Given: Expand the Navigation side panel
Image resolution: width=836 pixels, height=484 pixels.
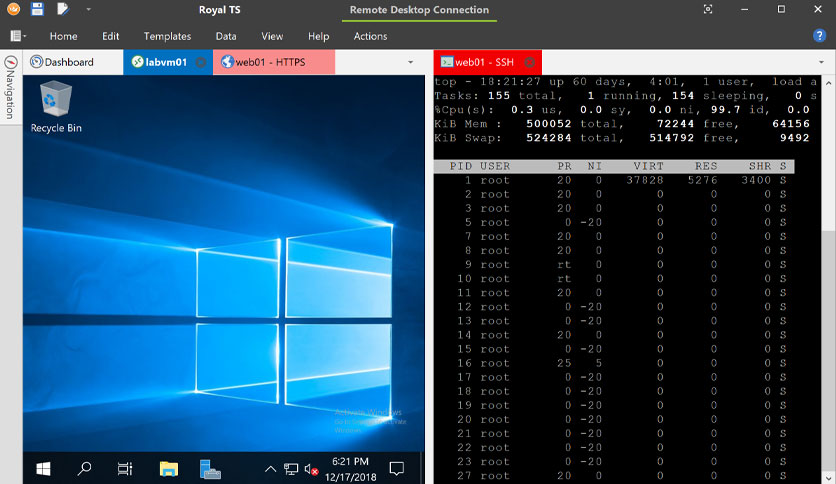Looking at the screenshot, I should coord(11,87).
